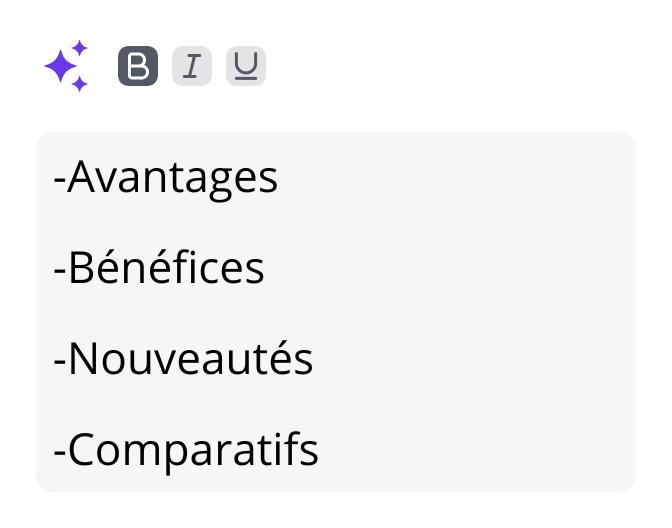Click the word Bénéfices in the text box
The width and height of the screenshot is (672, 528).
click(x=166, y=268)
